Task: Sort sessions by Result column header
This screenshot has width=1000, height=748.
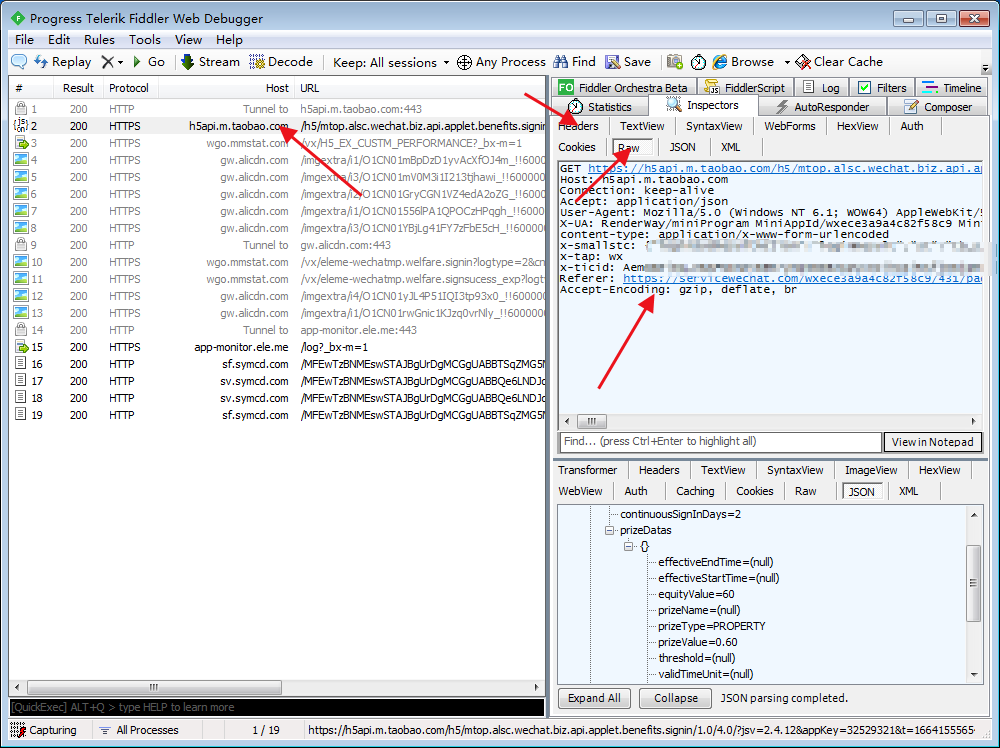Action: click(x=78, y=88)
